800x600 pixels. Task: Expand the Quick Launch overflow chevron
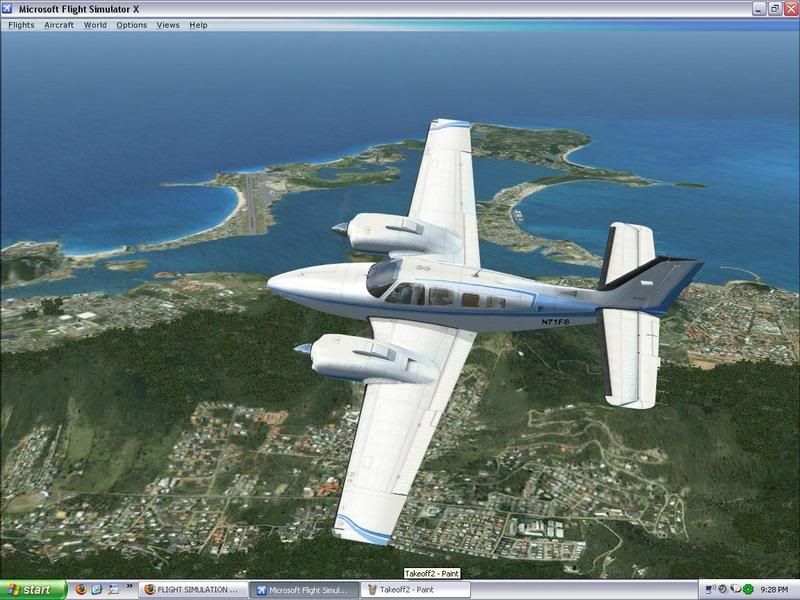[129, 587]
